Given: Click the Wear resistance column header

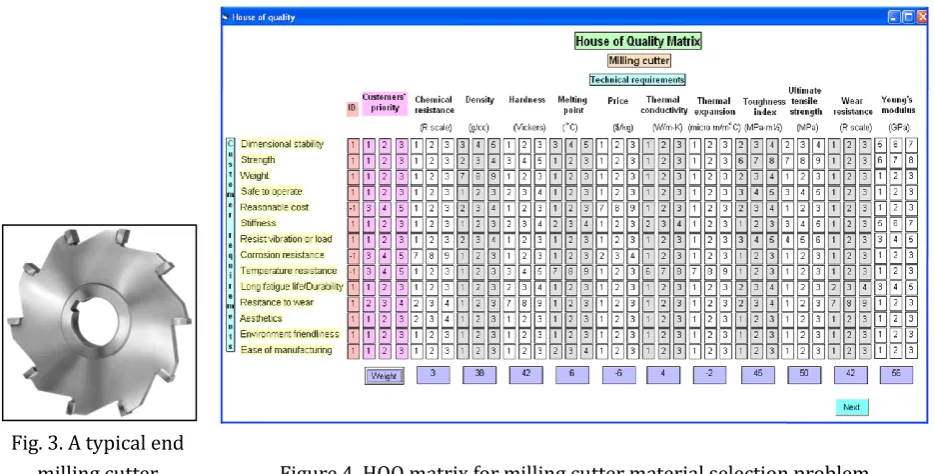Looking at the screenshot, I should point(852,107).
